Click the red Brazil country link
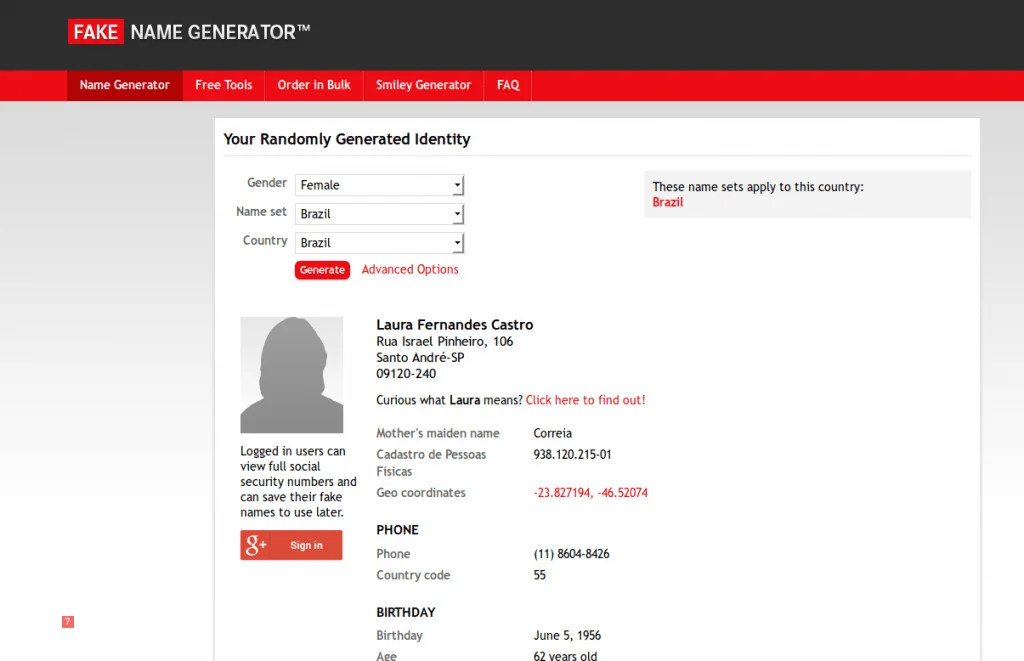Viewport: 1024px width, 661px height. 668,202
